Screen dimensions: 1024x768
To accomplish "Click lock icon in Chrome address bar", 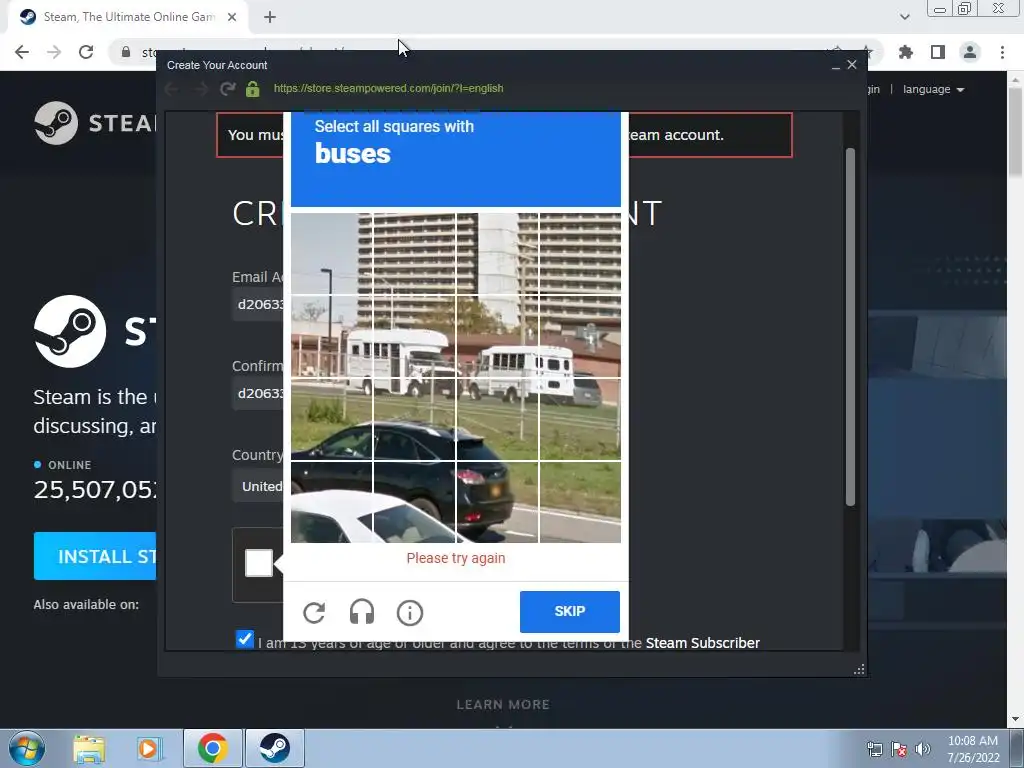I will [125, 52].
